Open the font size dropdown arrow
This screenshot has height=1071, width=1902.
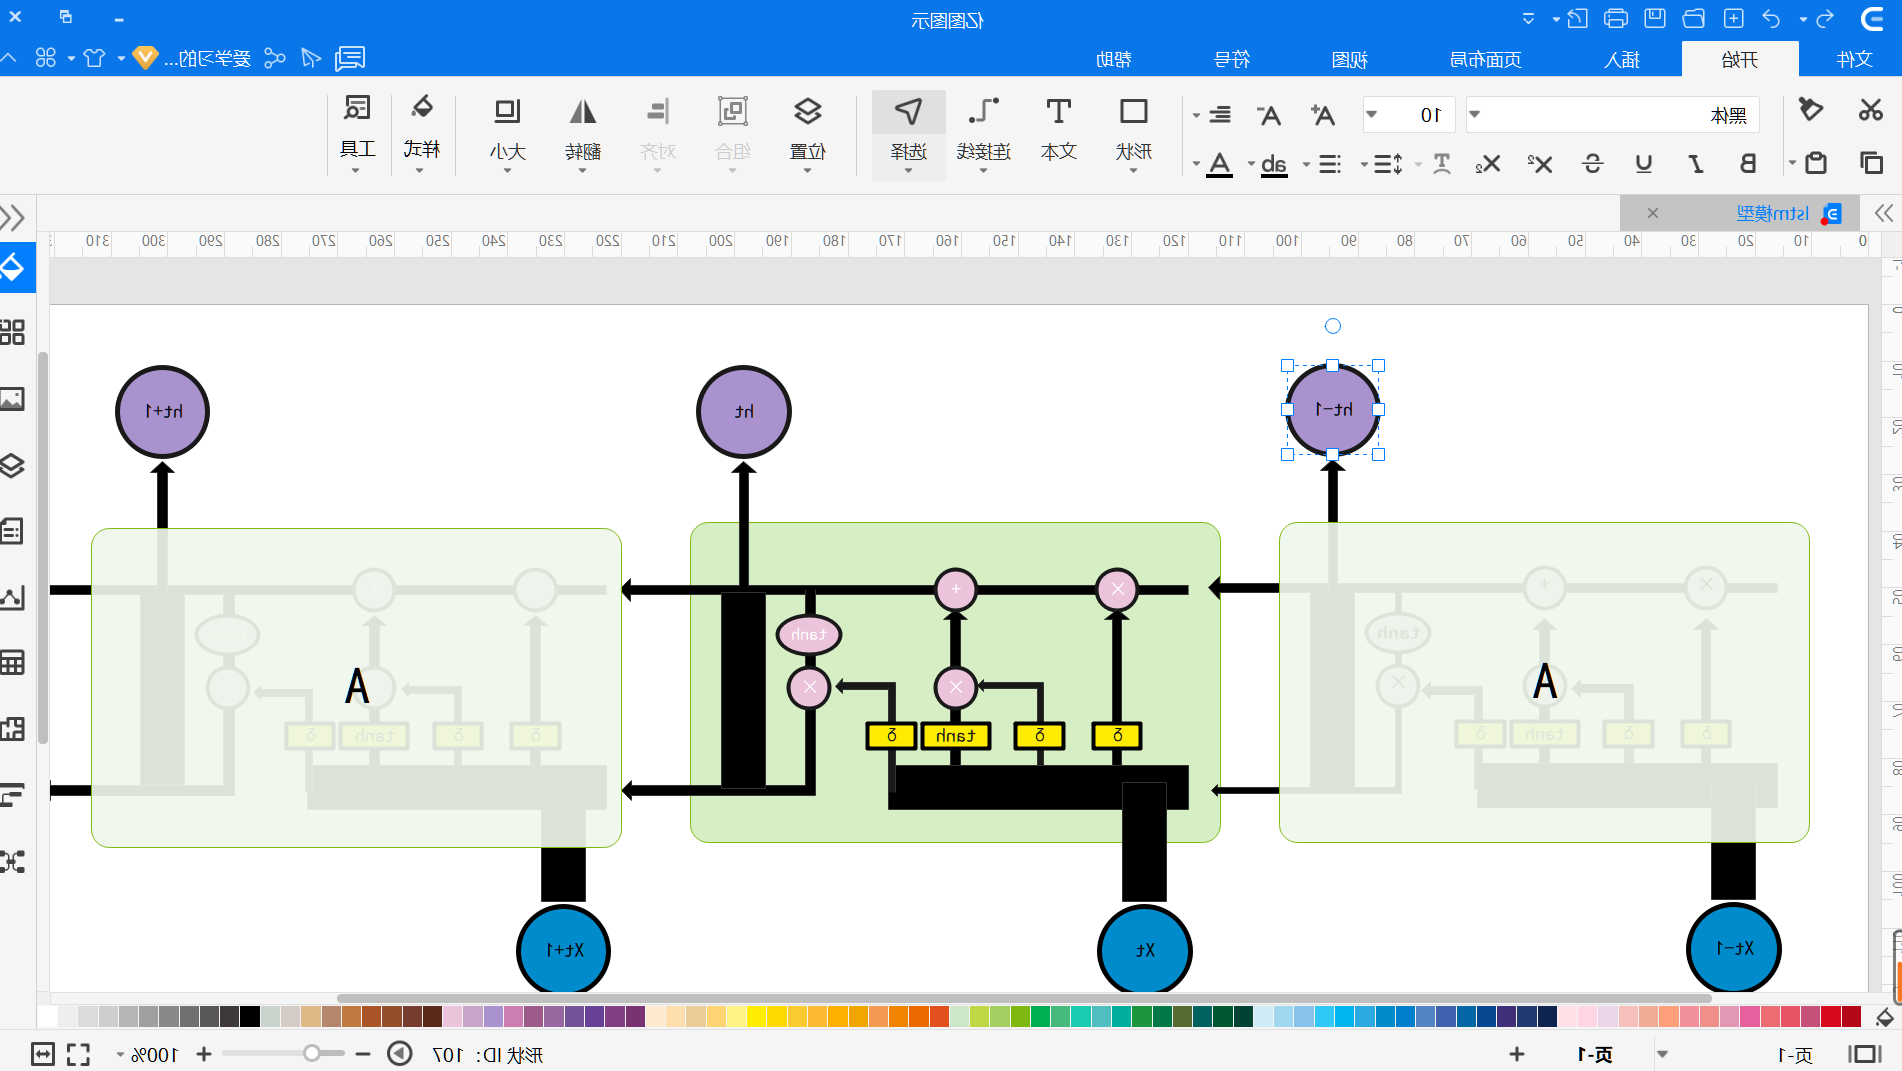click(x=1372, y=114)
